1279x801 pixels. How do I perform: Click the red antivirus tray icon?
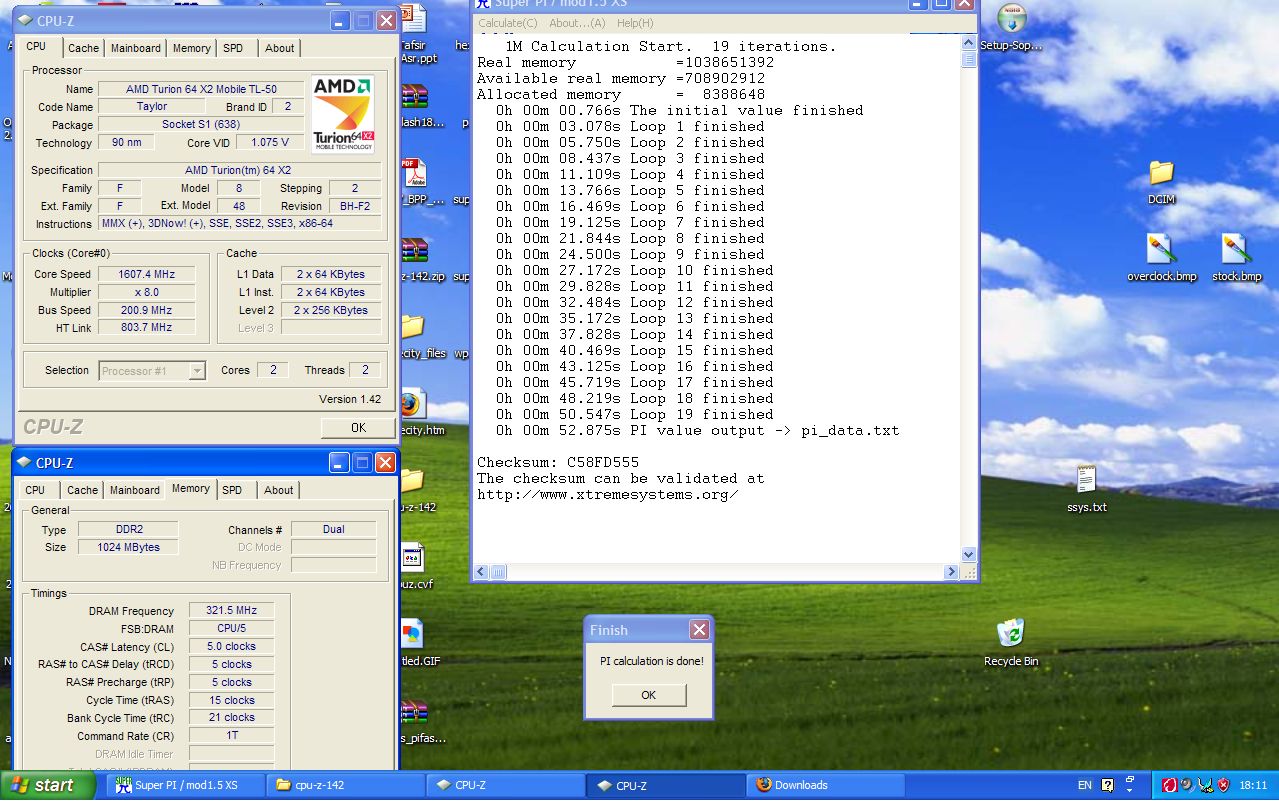[1168, 786]
